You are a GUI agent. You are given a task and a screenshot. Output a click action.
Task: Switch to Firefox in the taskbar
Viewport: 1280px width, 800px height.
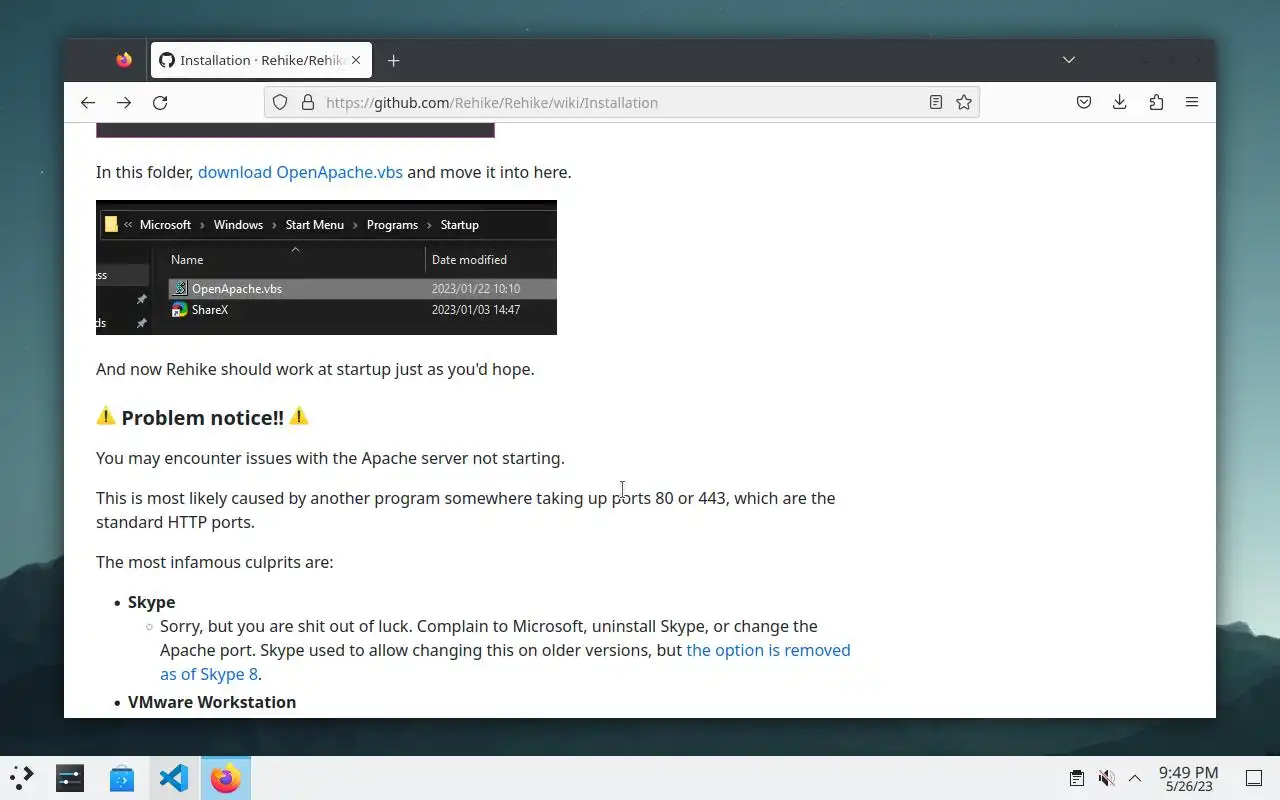(x=226, y=777)
